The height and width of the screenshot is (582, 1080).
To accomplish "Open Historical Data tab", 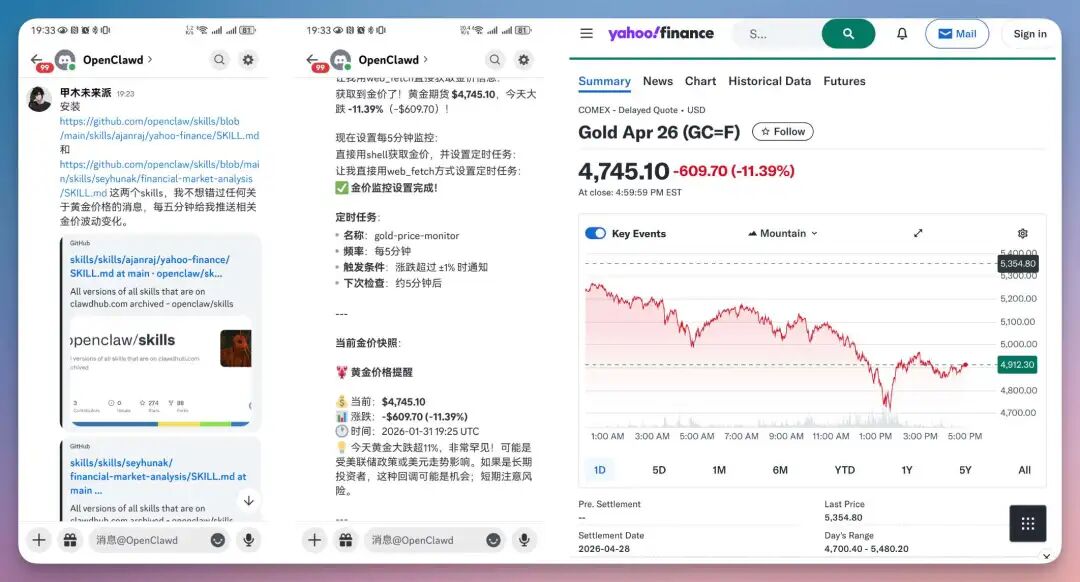I will tap(769, 81).
